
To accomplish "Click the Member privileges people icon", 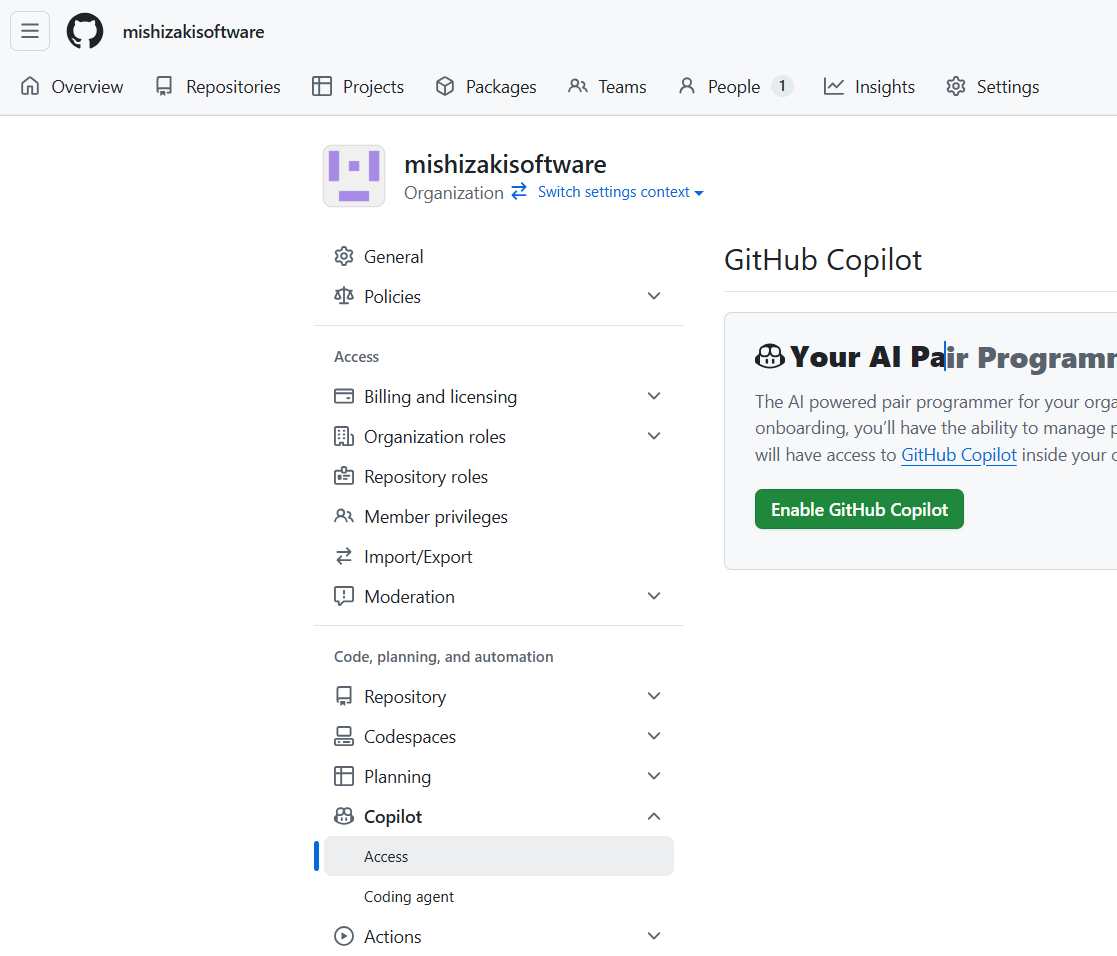I will [x=344, y=516].
